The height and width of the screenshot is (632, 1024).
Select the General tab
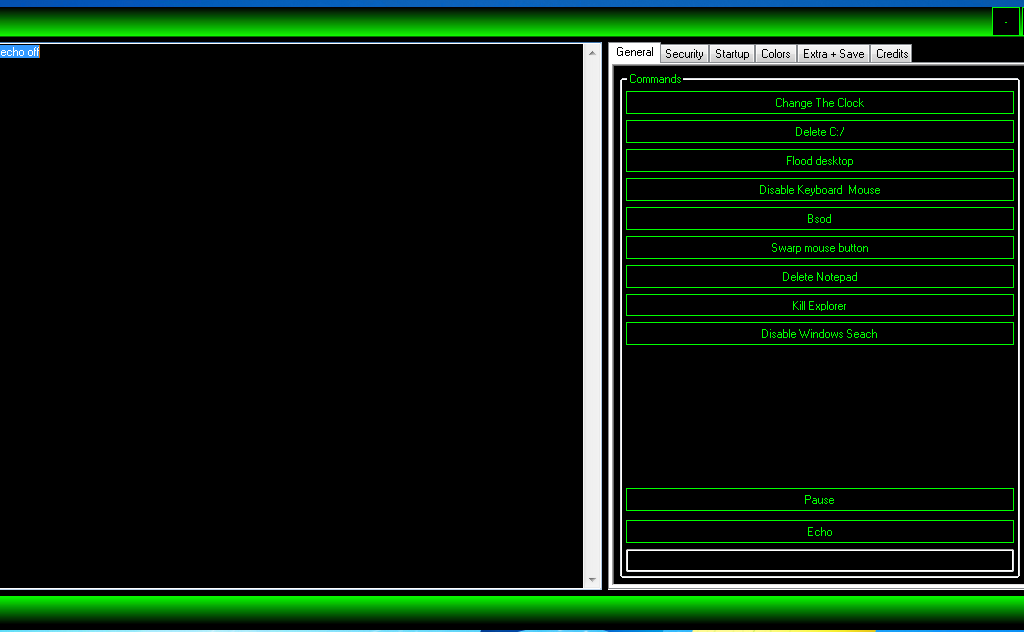click(x=634, y=51)
